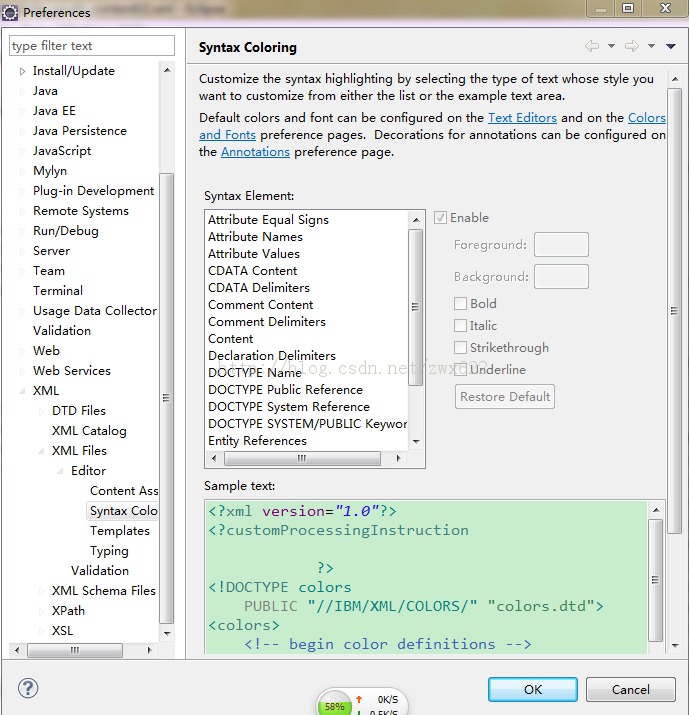Collapse the XML tree node
Screen dimensions: 689x715
(x=22, y=391)
